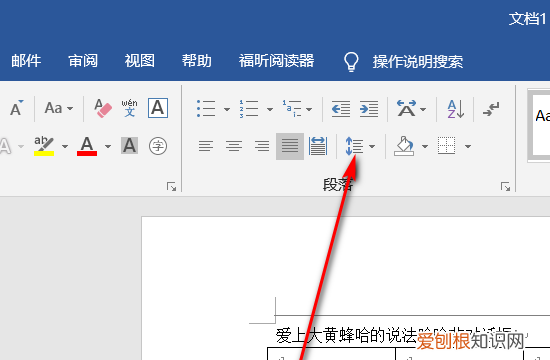This screenshot has width=550, height=360.
Task: Select Align Left
Action: pyautogui.click(x=206, y=146)
